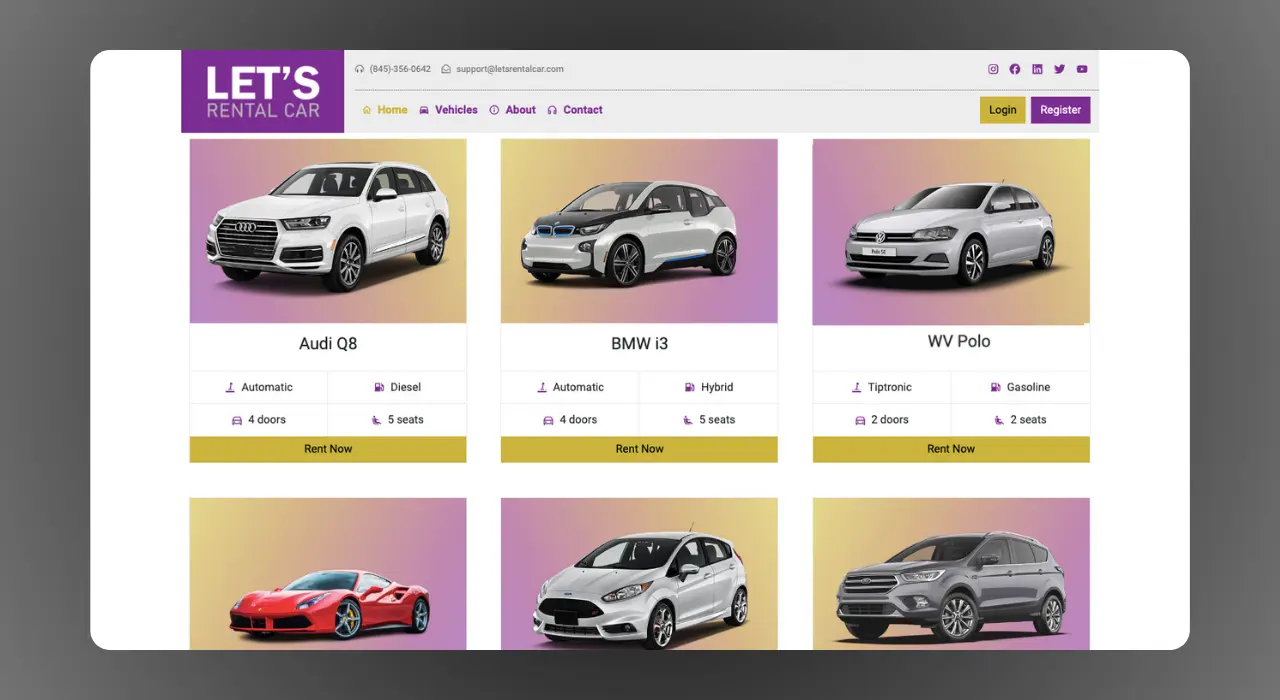Viewport: 1280px width, 700px height.
Task: Open the WV Polo car photo
Action: click(x=951, y=232)
